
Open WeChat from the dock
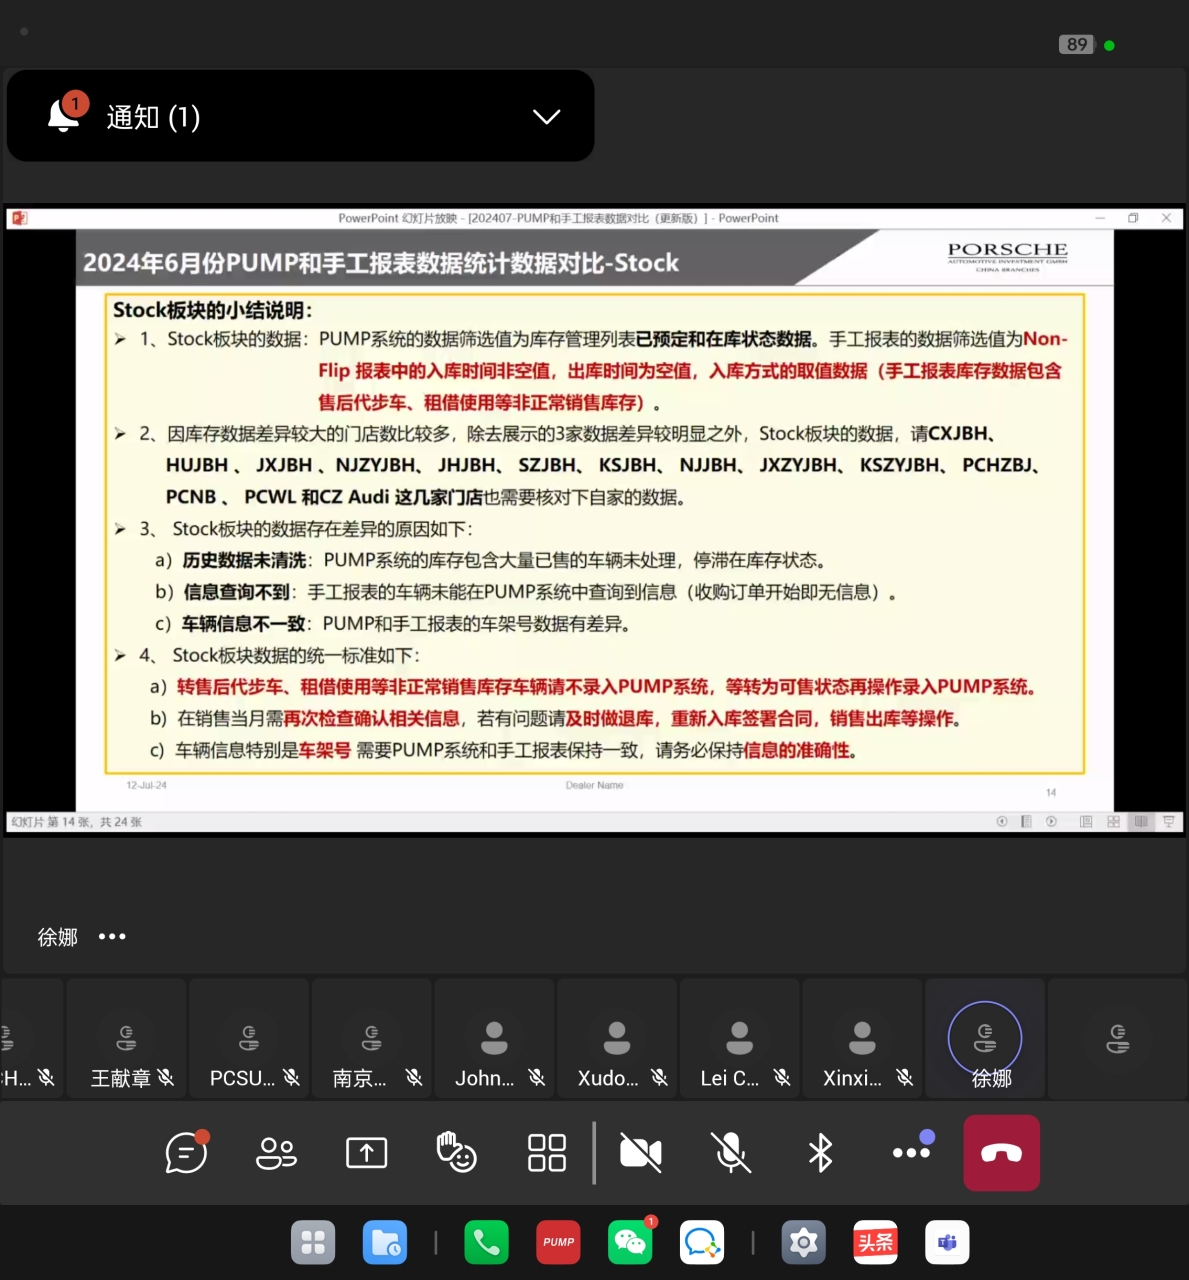630,1243
